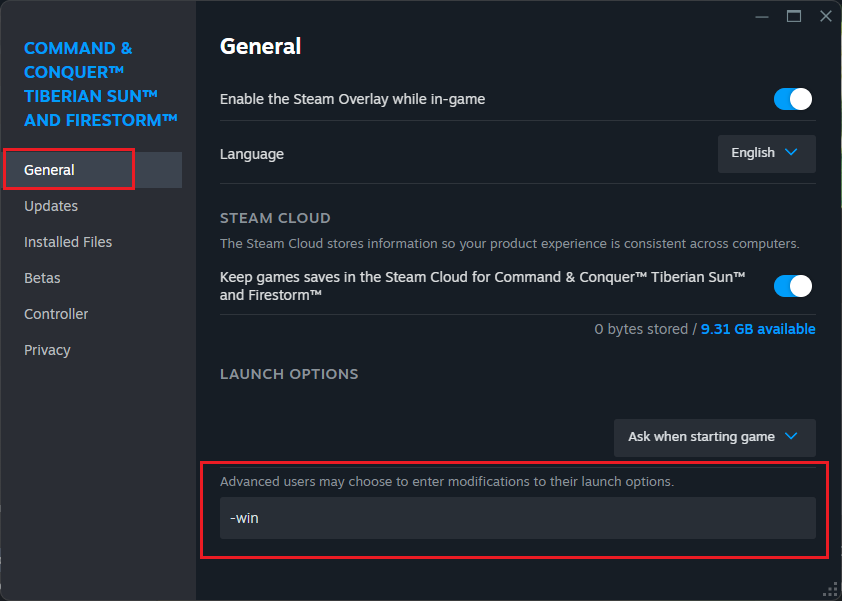
Task: Click the Command & Conquer game title
Action: [x=100, y=84]
